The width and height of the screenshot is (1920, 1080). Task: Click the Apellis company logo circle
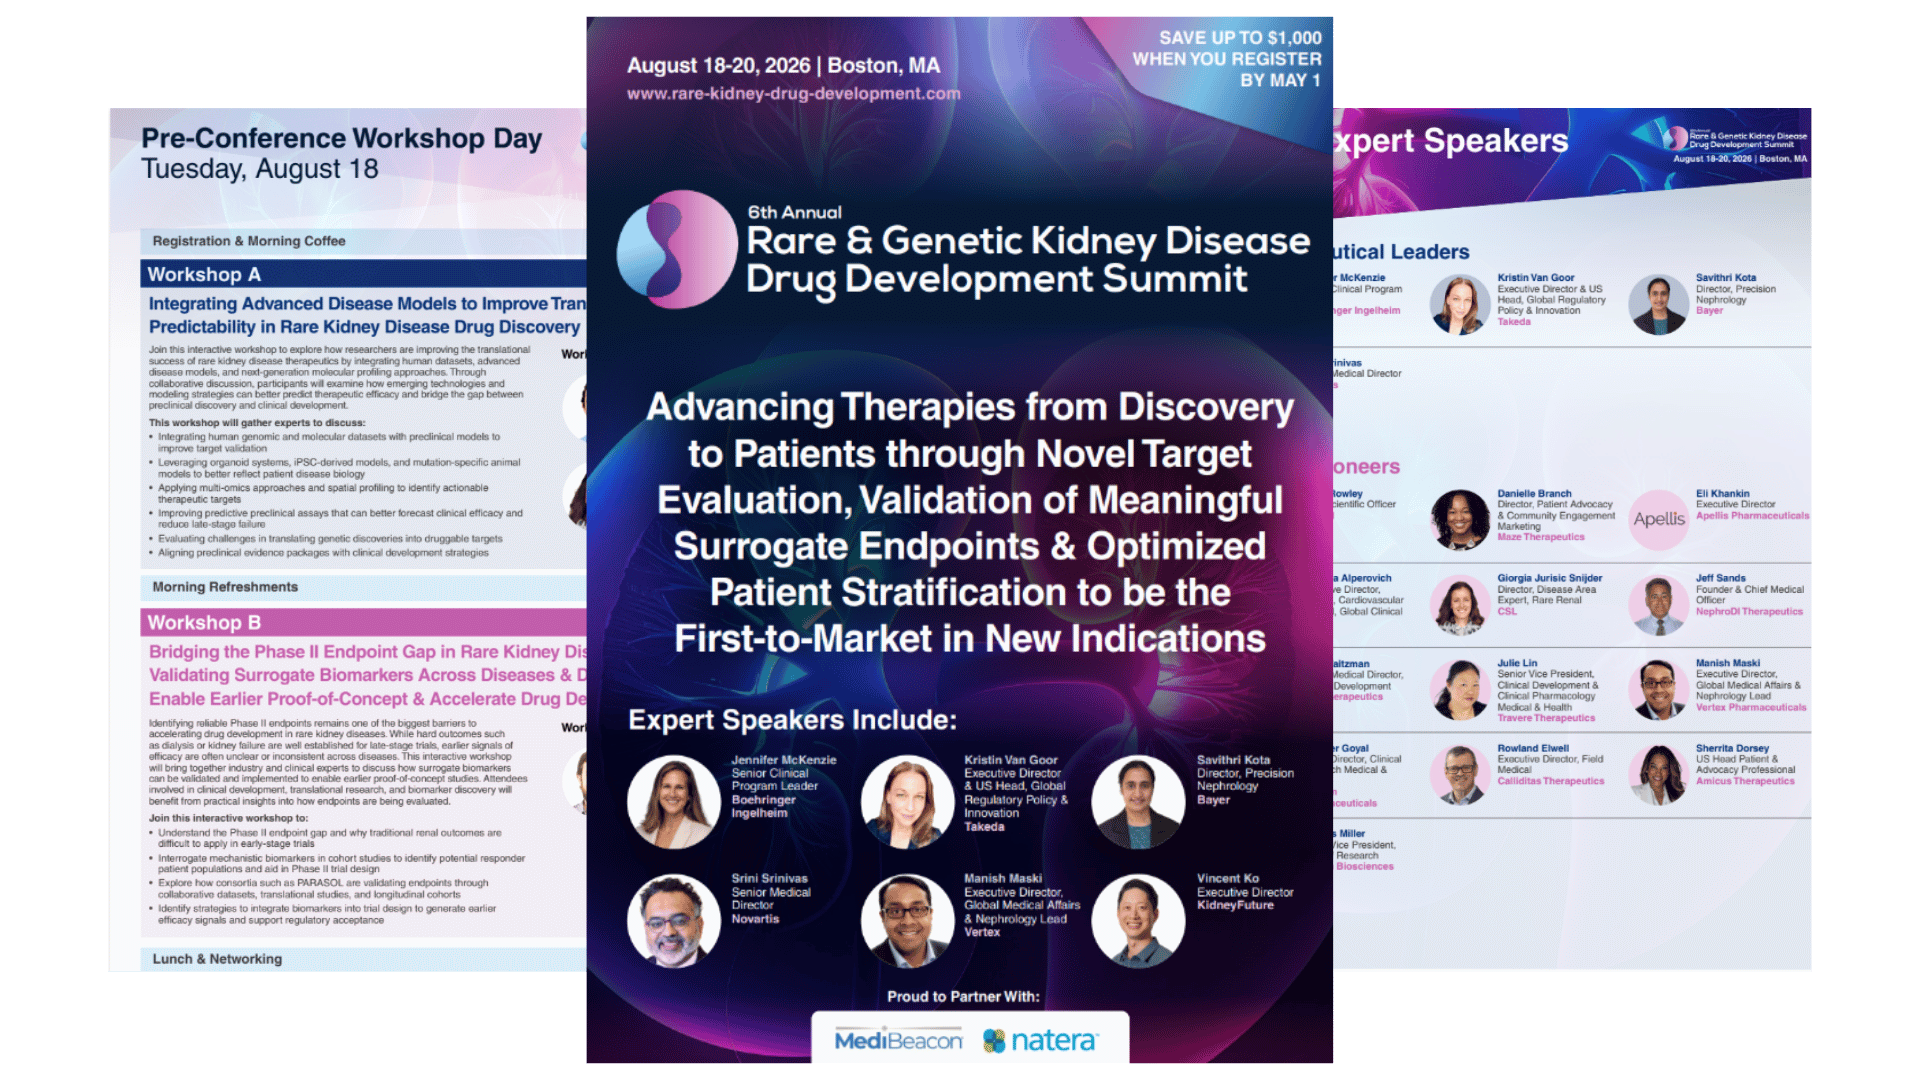[1659, 518]
